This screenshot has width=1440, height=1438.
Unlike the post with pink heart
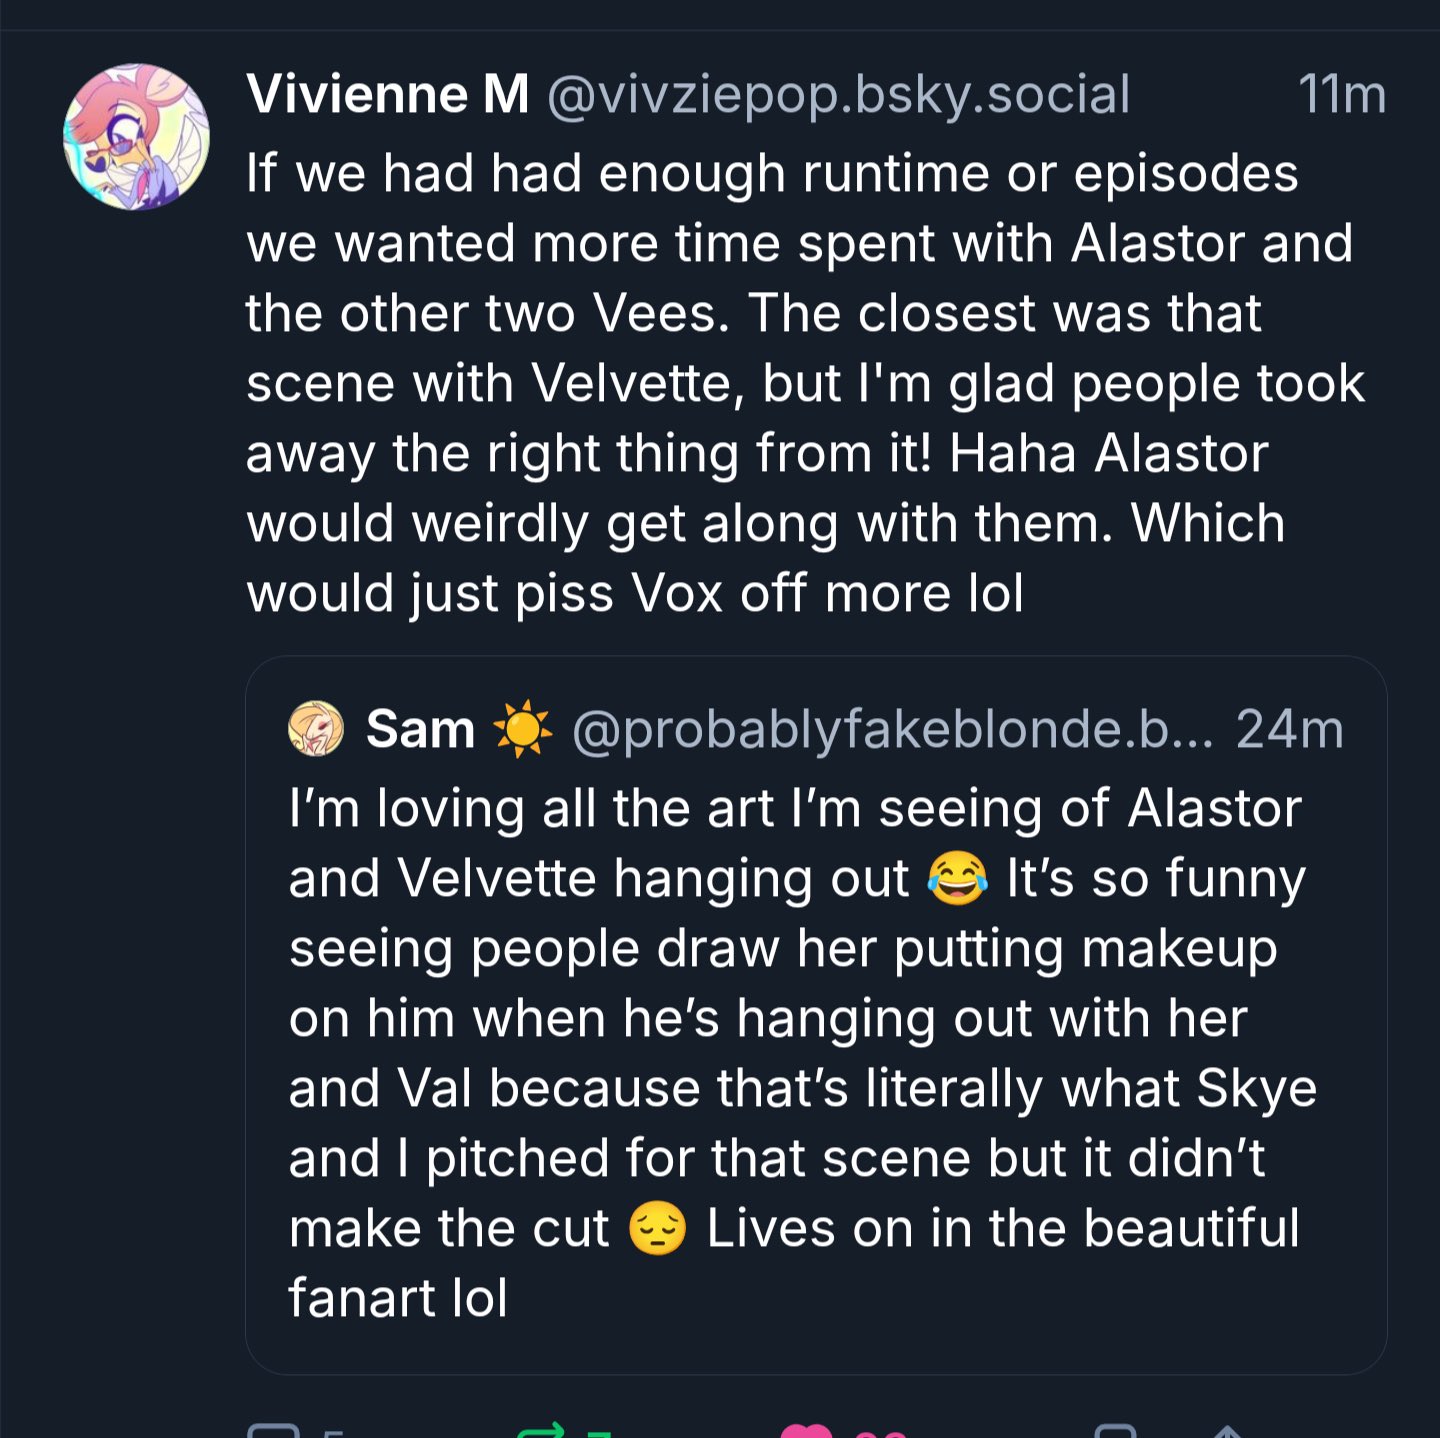coord(806,1432)
